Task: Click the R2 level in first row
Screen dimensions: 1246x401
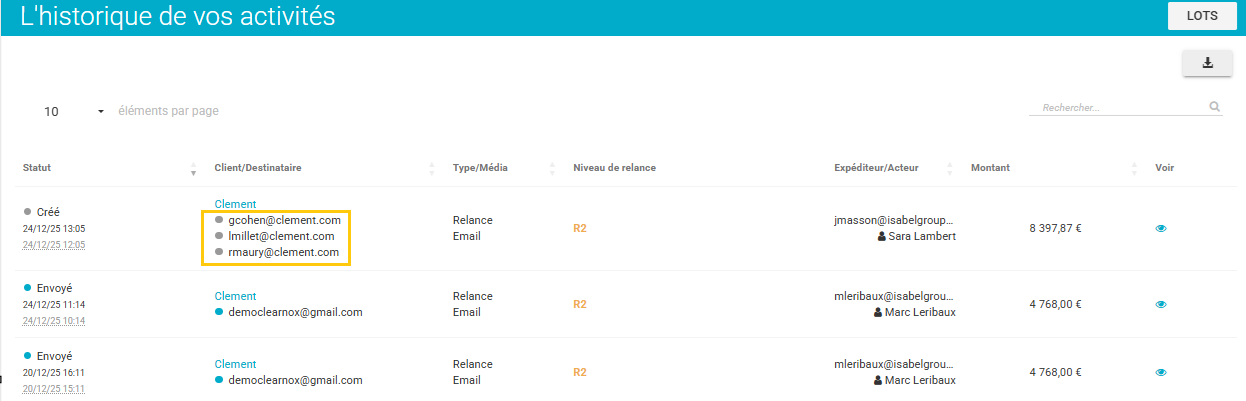Action: [x=580, y=228]
